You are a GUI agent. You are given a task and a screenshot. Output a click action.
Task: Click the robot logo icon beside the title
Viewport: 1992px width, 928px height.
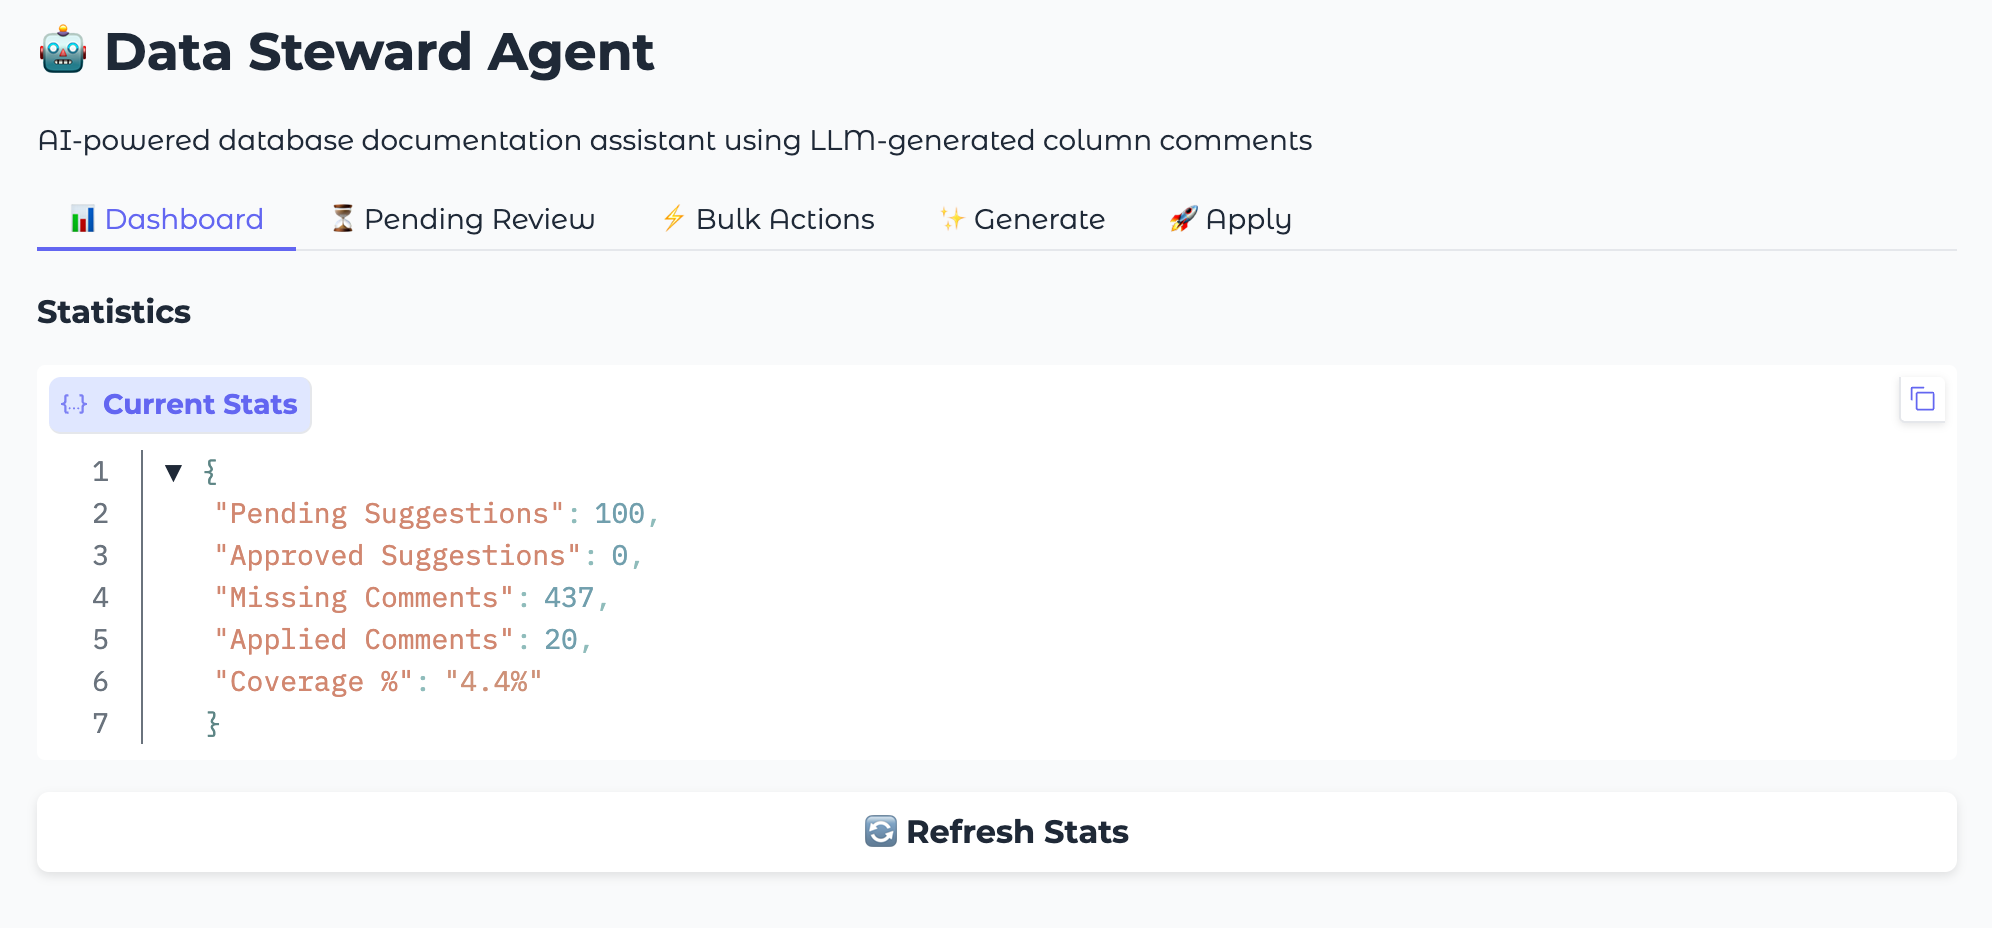[63, 50]
